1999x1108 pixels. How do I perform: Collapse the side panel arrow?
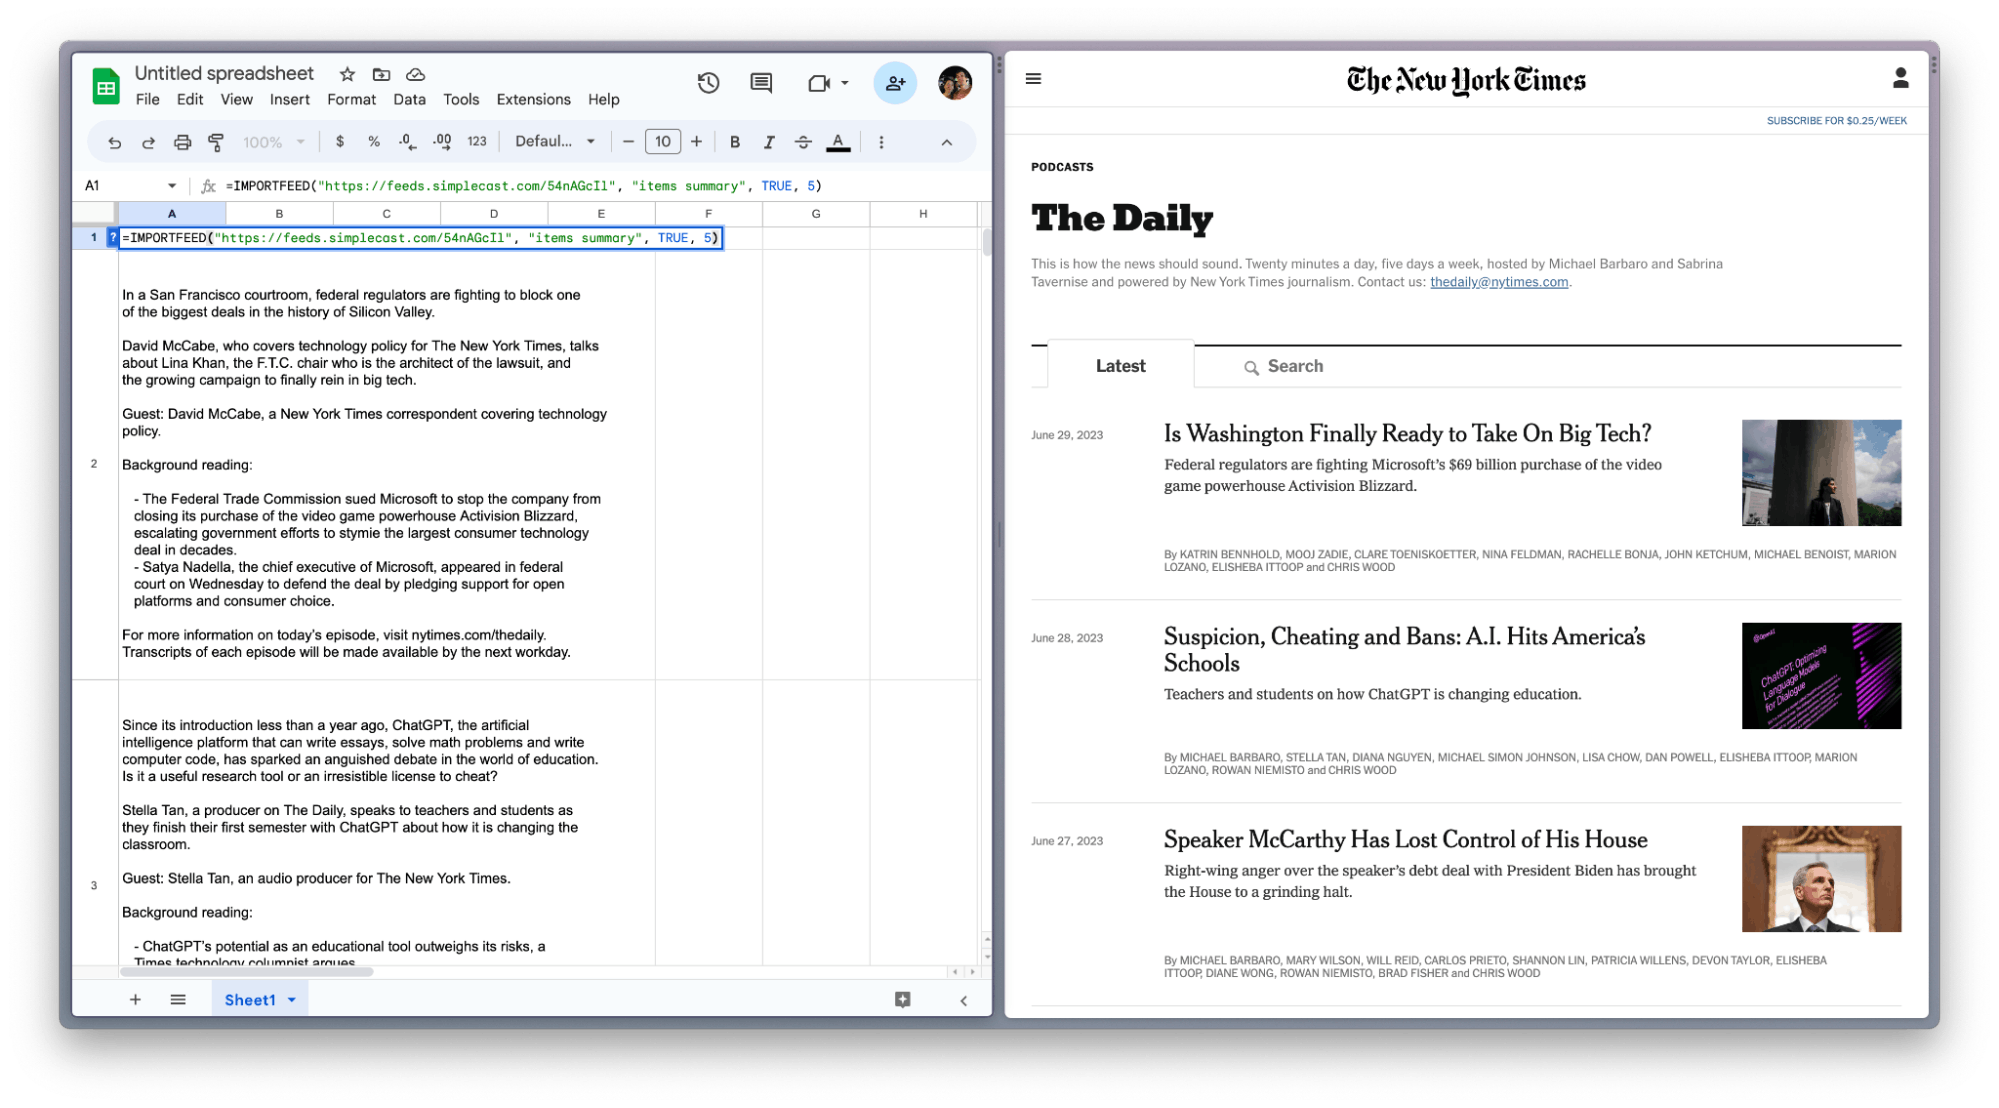coord(963,1000)
